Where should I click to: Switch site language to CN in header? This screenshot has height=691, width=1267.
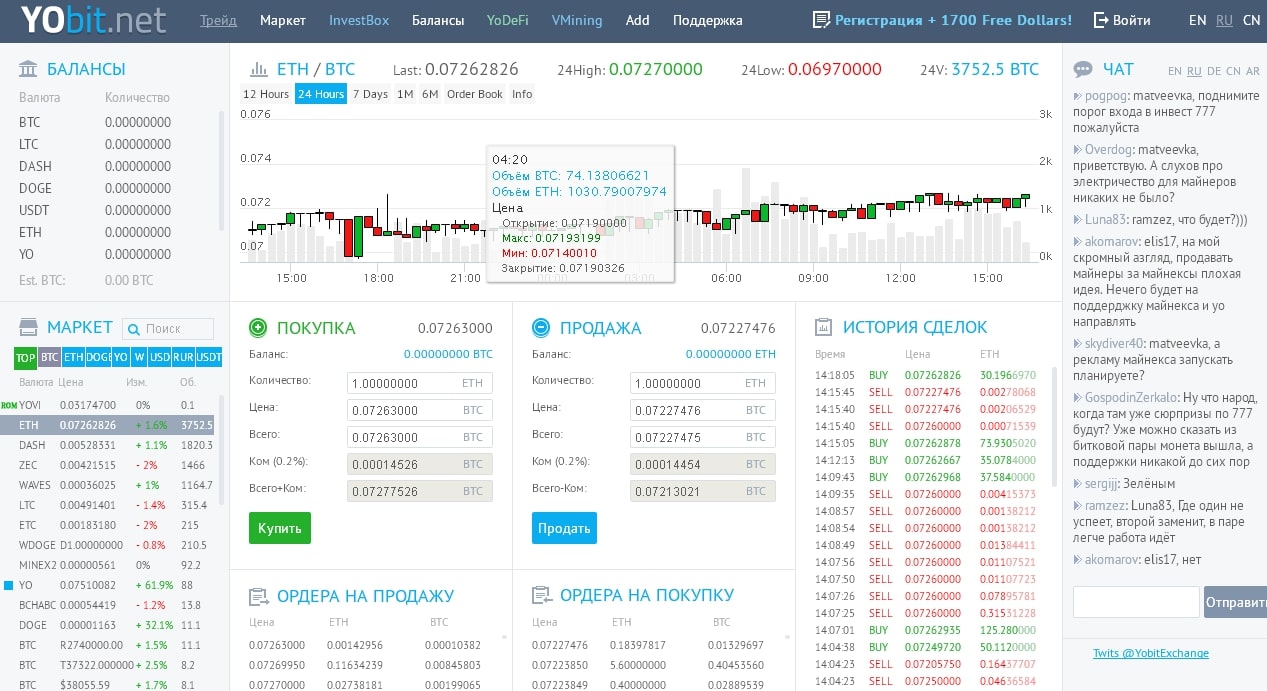[x=1252, y=20]
